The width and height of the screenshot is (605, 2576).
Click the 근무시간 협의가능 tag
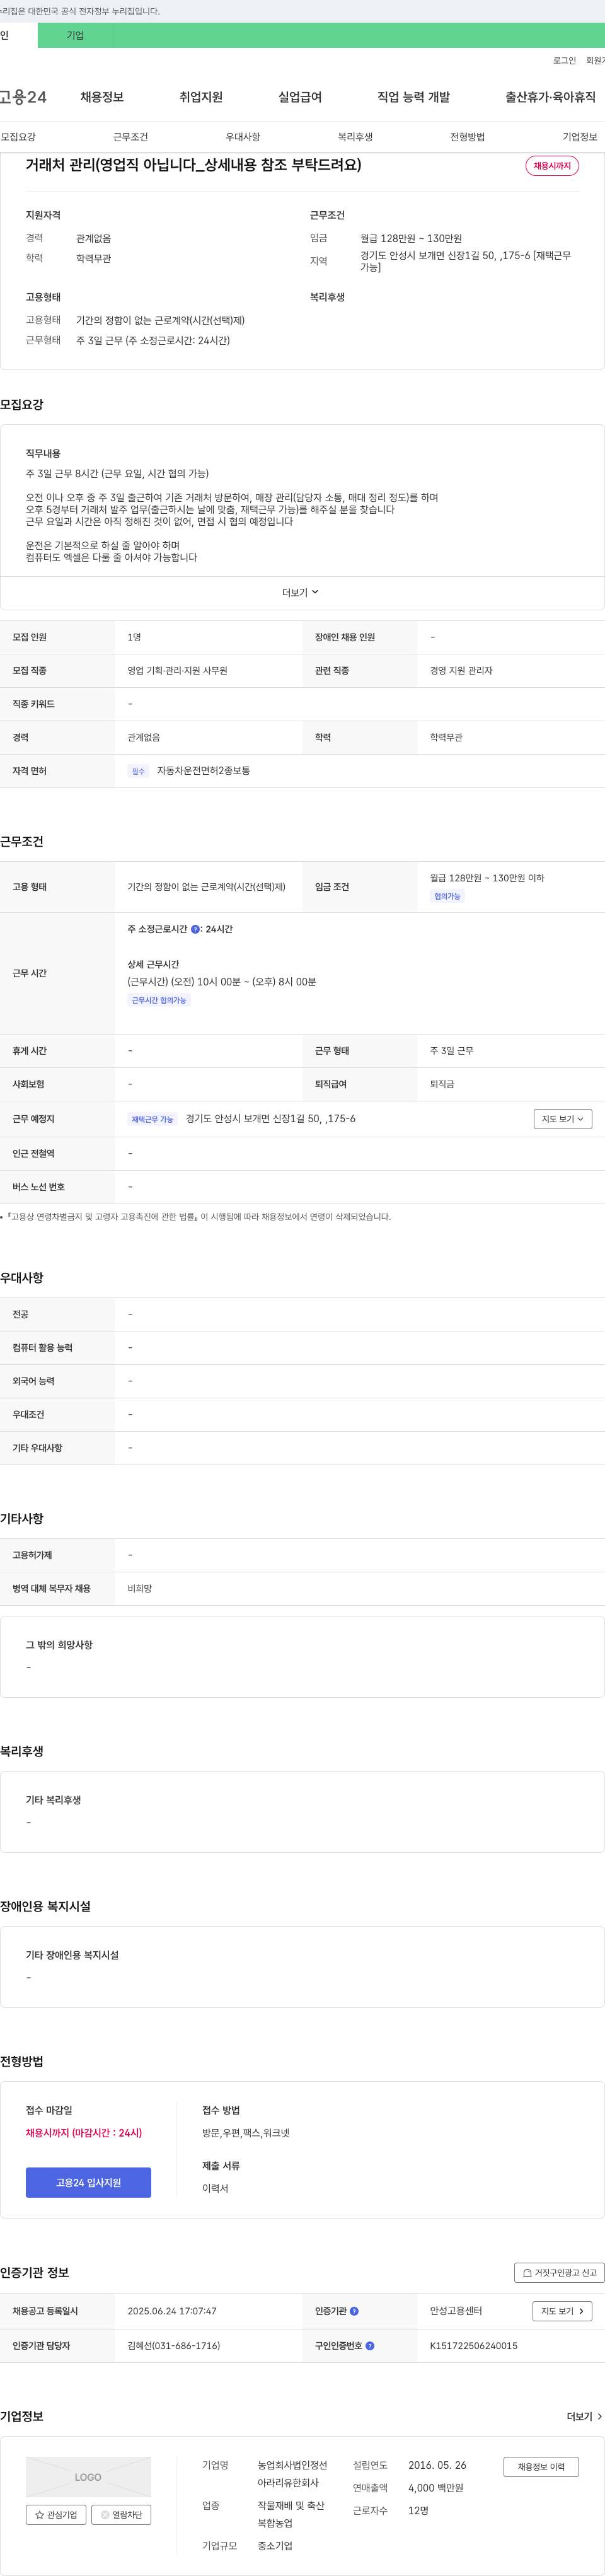coord(159,1000)
